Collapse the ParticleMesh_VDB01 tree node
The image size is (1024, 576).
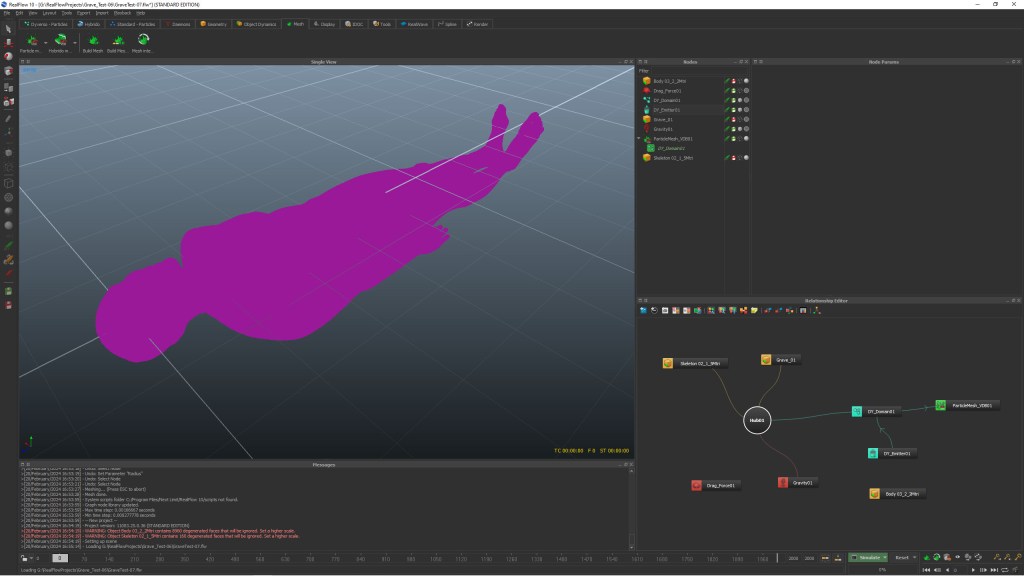[639, 138]
